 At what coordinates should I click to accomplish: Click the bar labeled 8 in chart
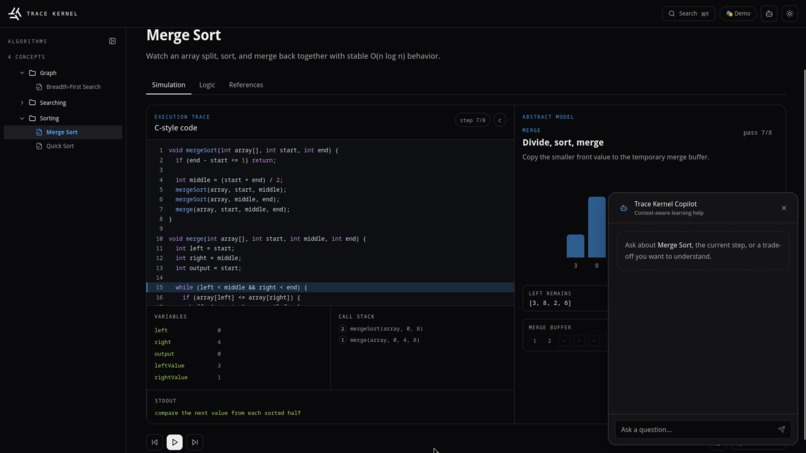pyautogui.click(x=597, y=227)
